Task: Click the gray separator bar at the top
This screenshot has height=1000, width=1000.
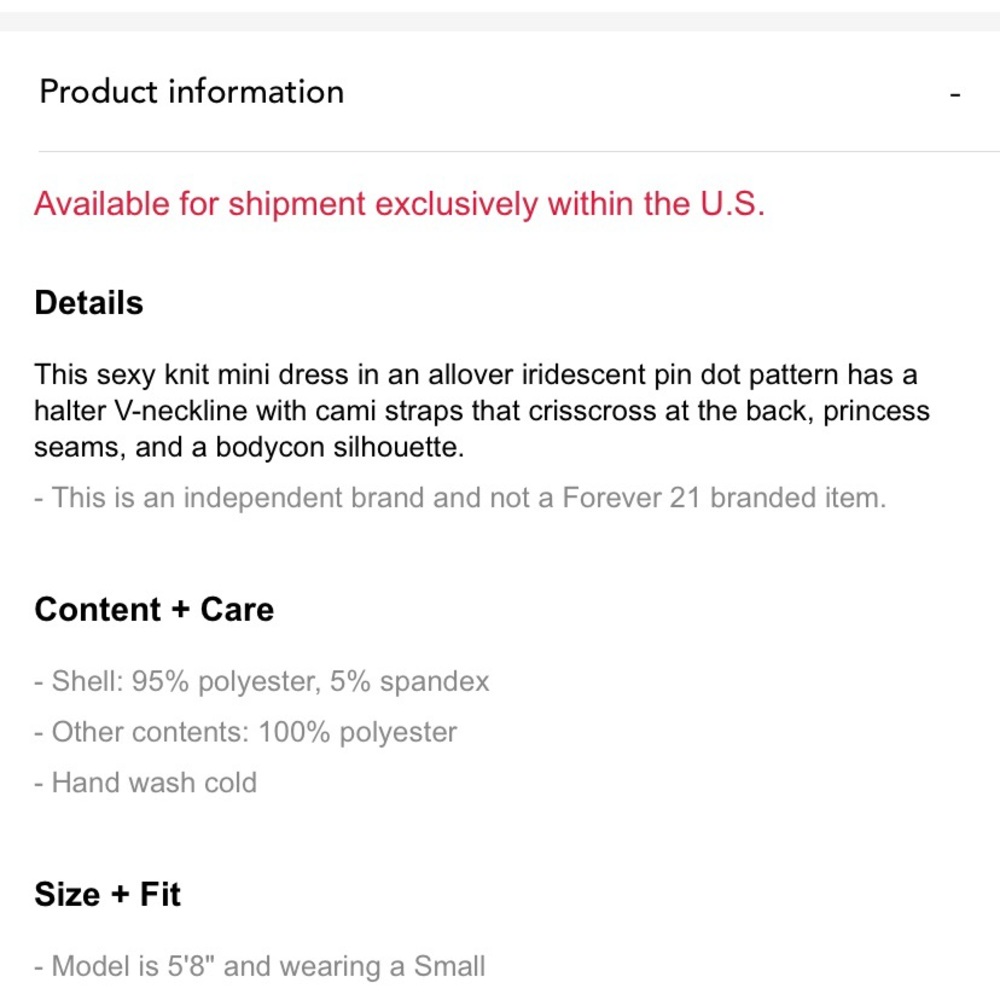Action: (x=500, y=21)
